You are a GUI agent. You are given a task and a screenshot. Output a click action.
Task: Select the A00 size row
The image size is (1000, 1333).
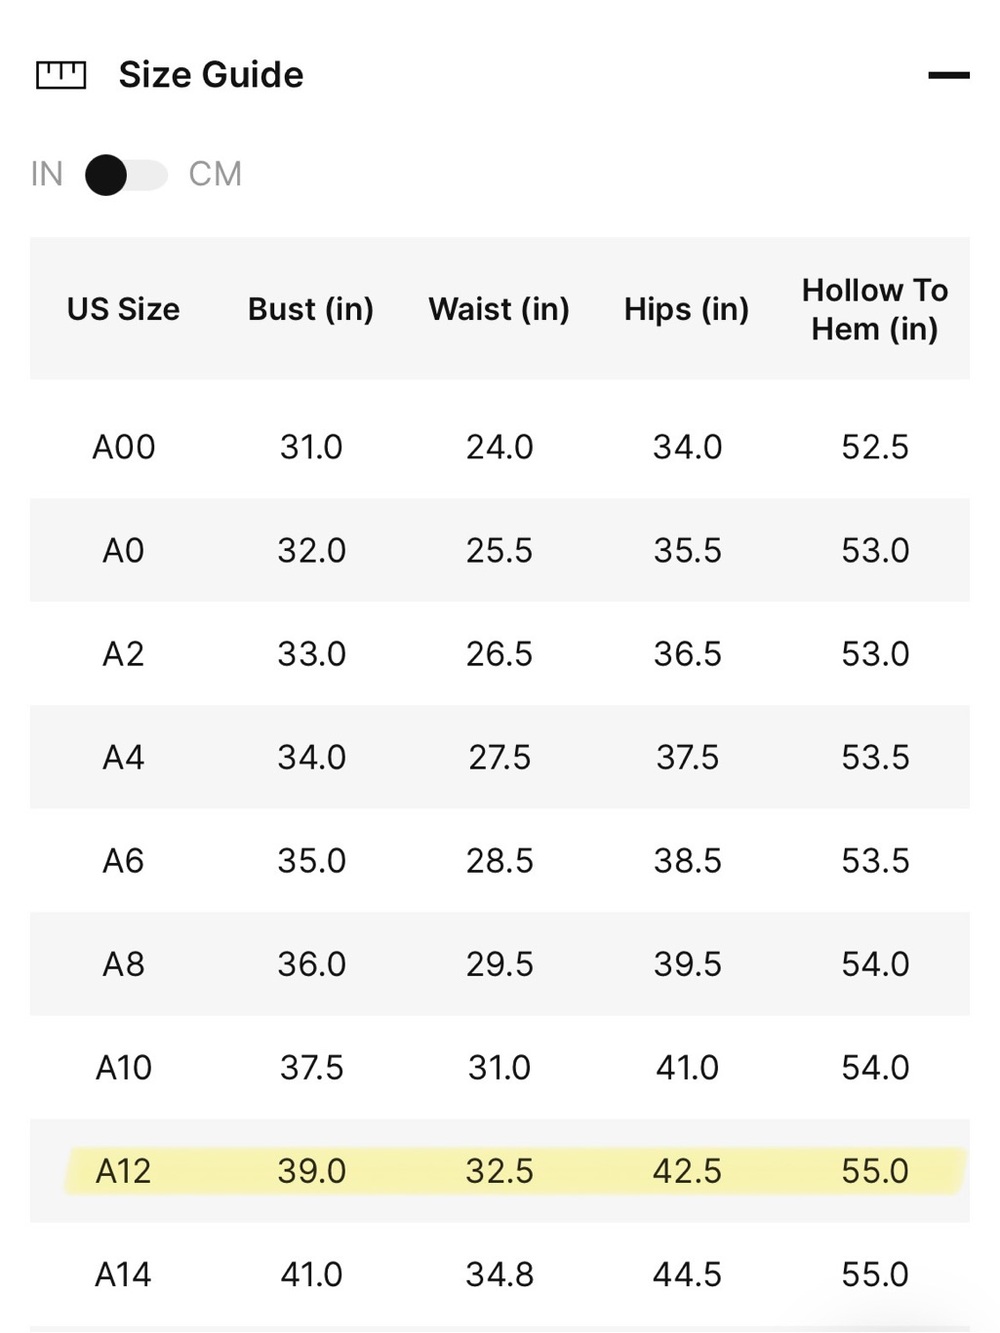click(x=500, y=447)
